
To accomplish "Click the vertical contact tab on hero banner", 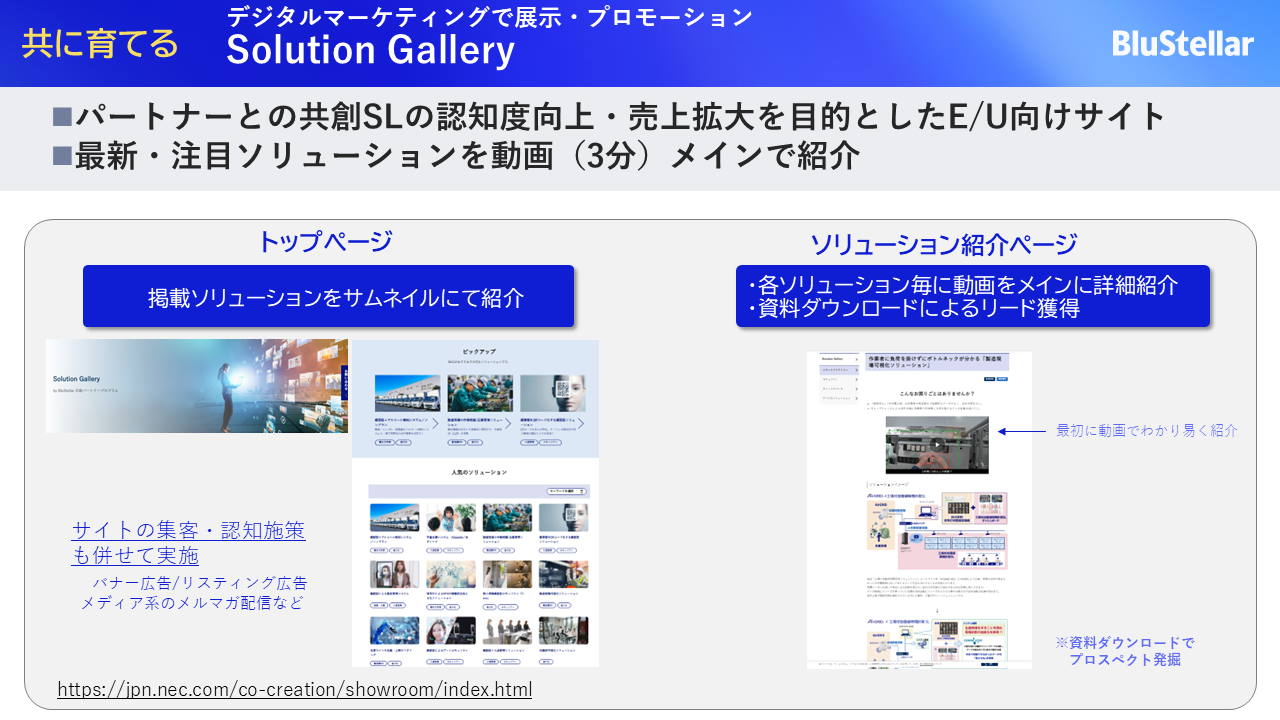I will (343, 381).
